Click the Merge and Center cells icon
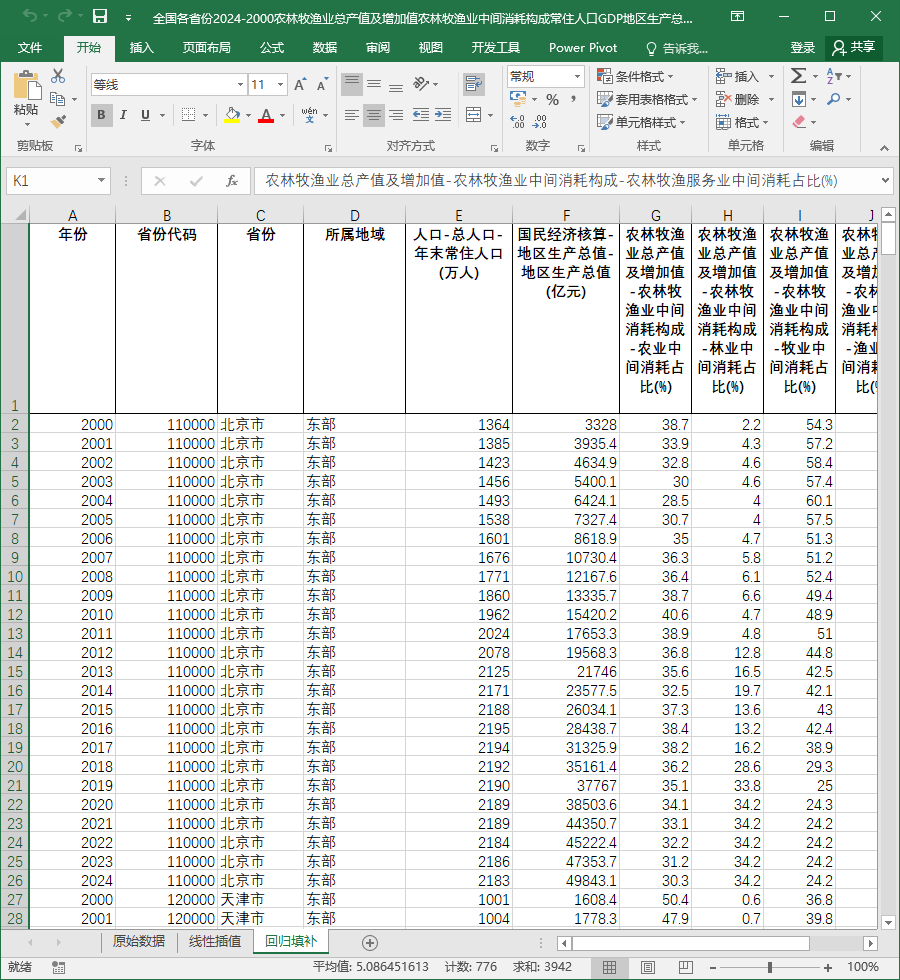The image size is (900, 980). [x=474, y=115]
